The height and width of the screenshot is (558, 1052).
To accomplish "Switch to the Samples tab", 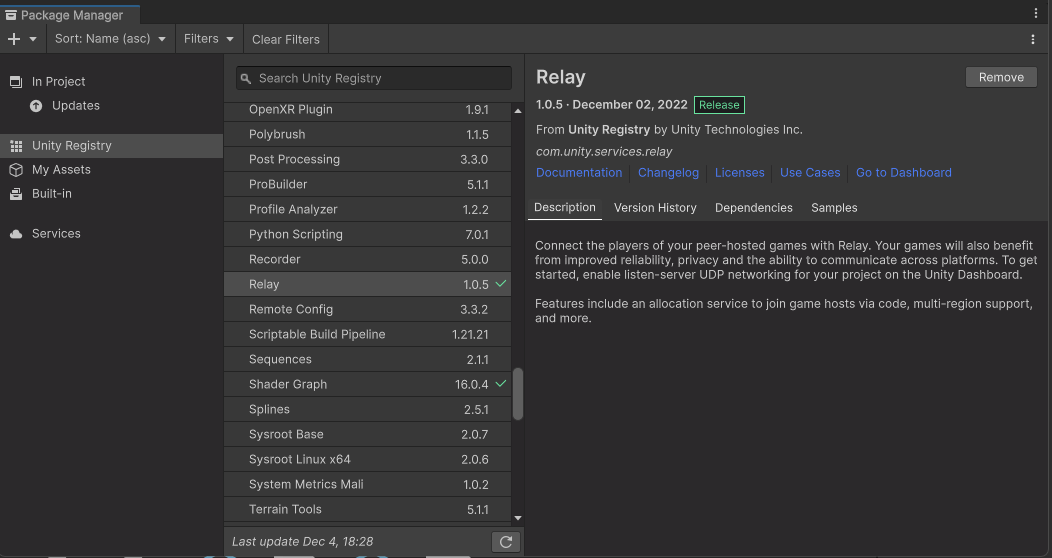I will coord(834,208).
